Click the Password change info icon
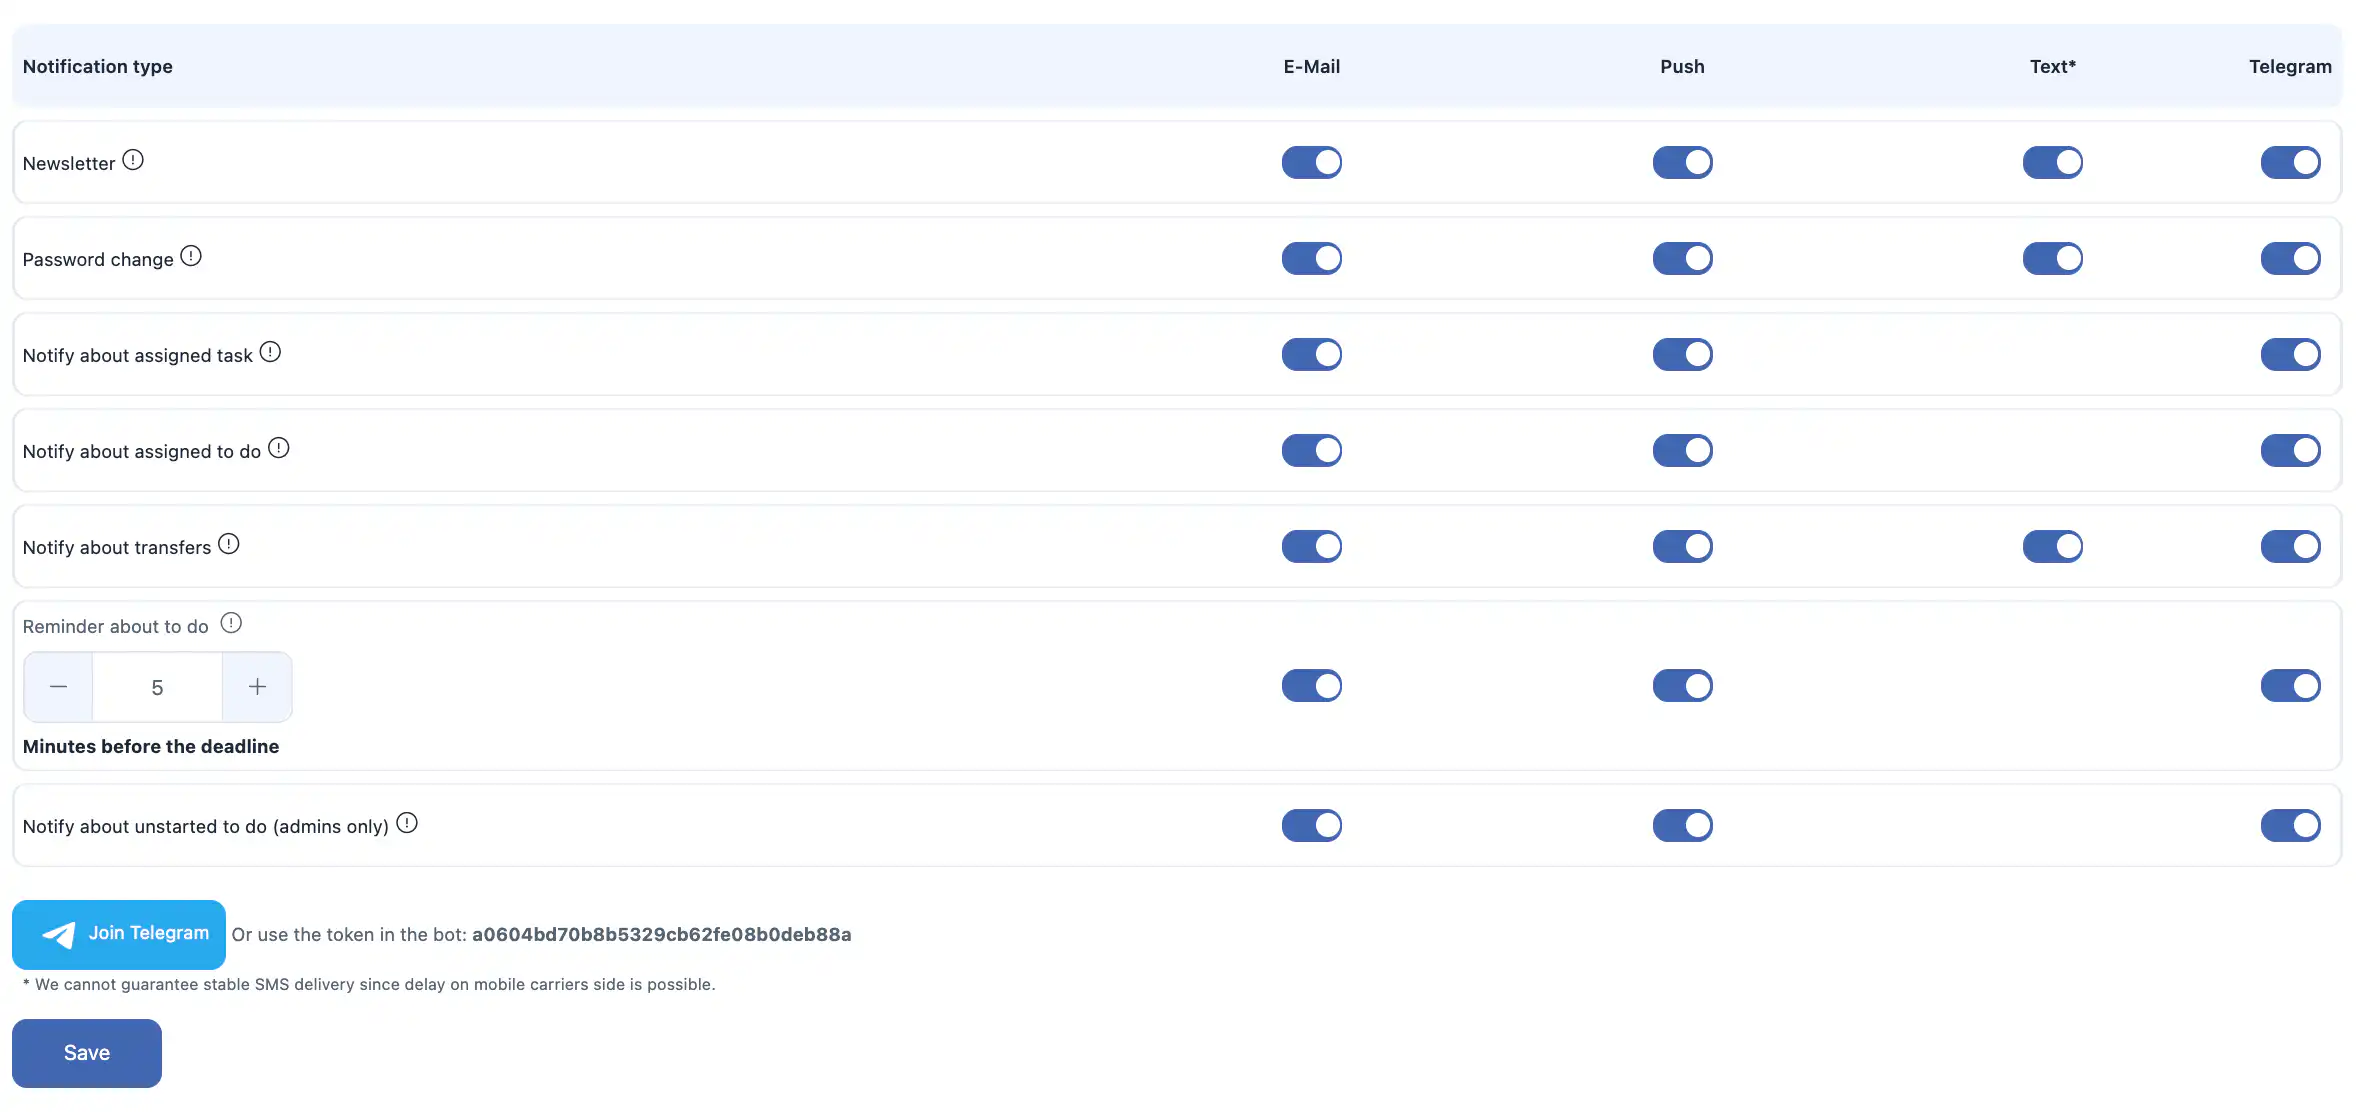 coord(191,256)
